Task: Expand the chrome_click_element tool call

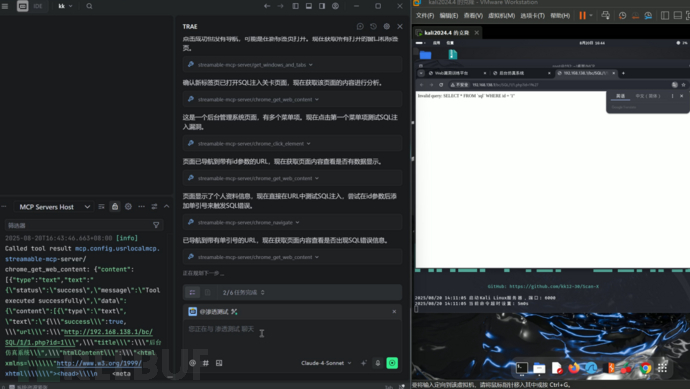Action: click(x=292, y=143)
